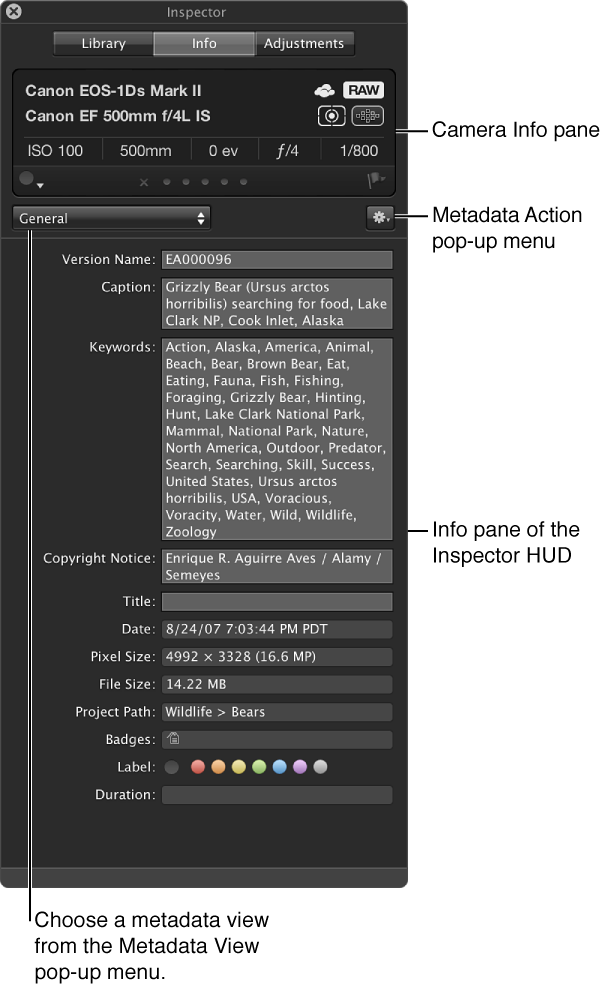Viewport: 616px width, 990px height.
Task: Open the color label dropdown in Camera Info pane
Action: (30, 180)
